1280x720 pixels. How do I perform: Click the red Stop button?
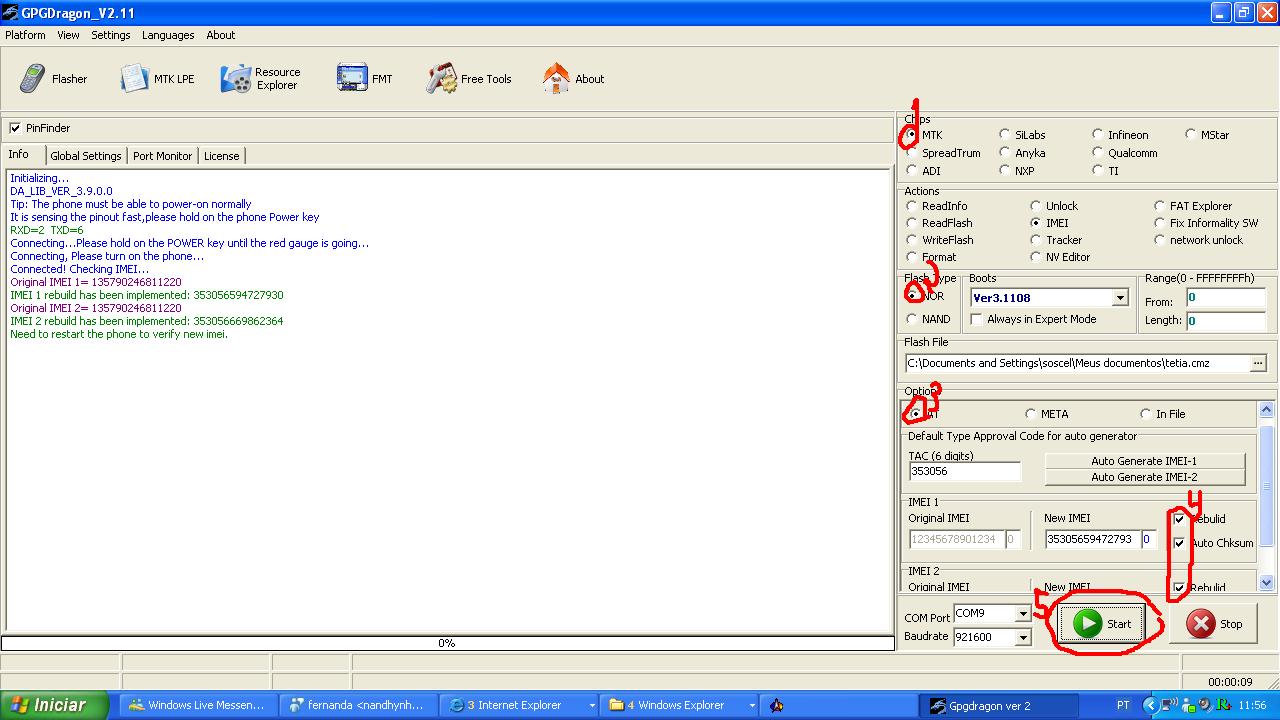1215,623
